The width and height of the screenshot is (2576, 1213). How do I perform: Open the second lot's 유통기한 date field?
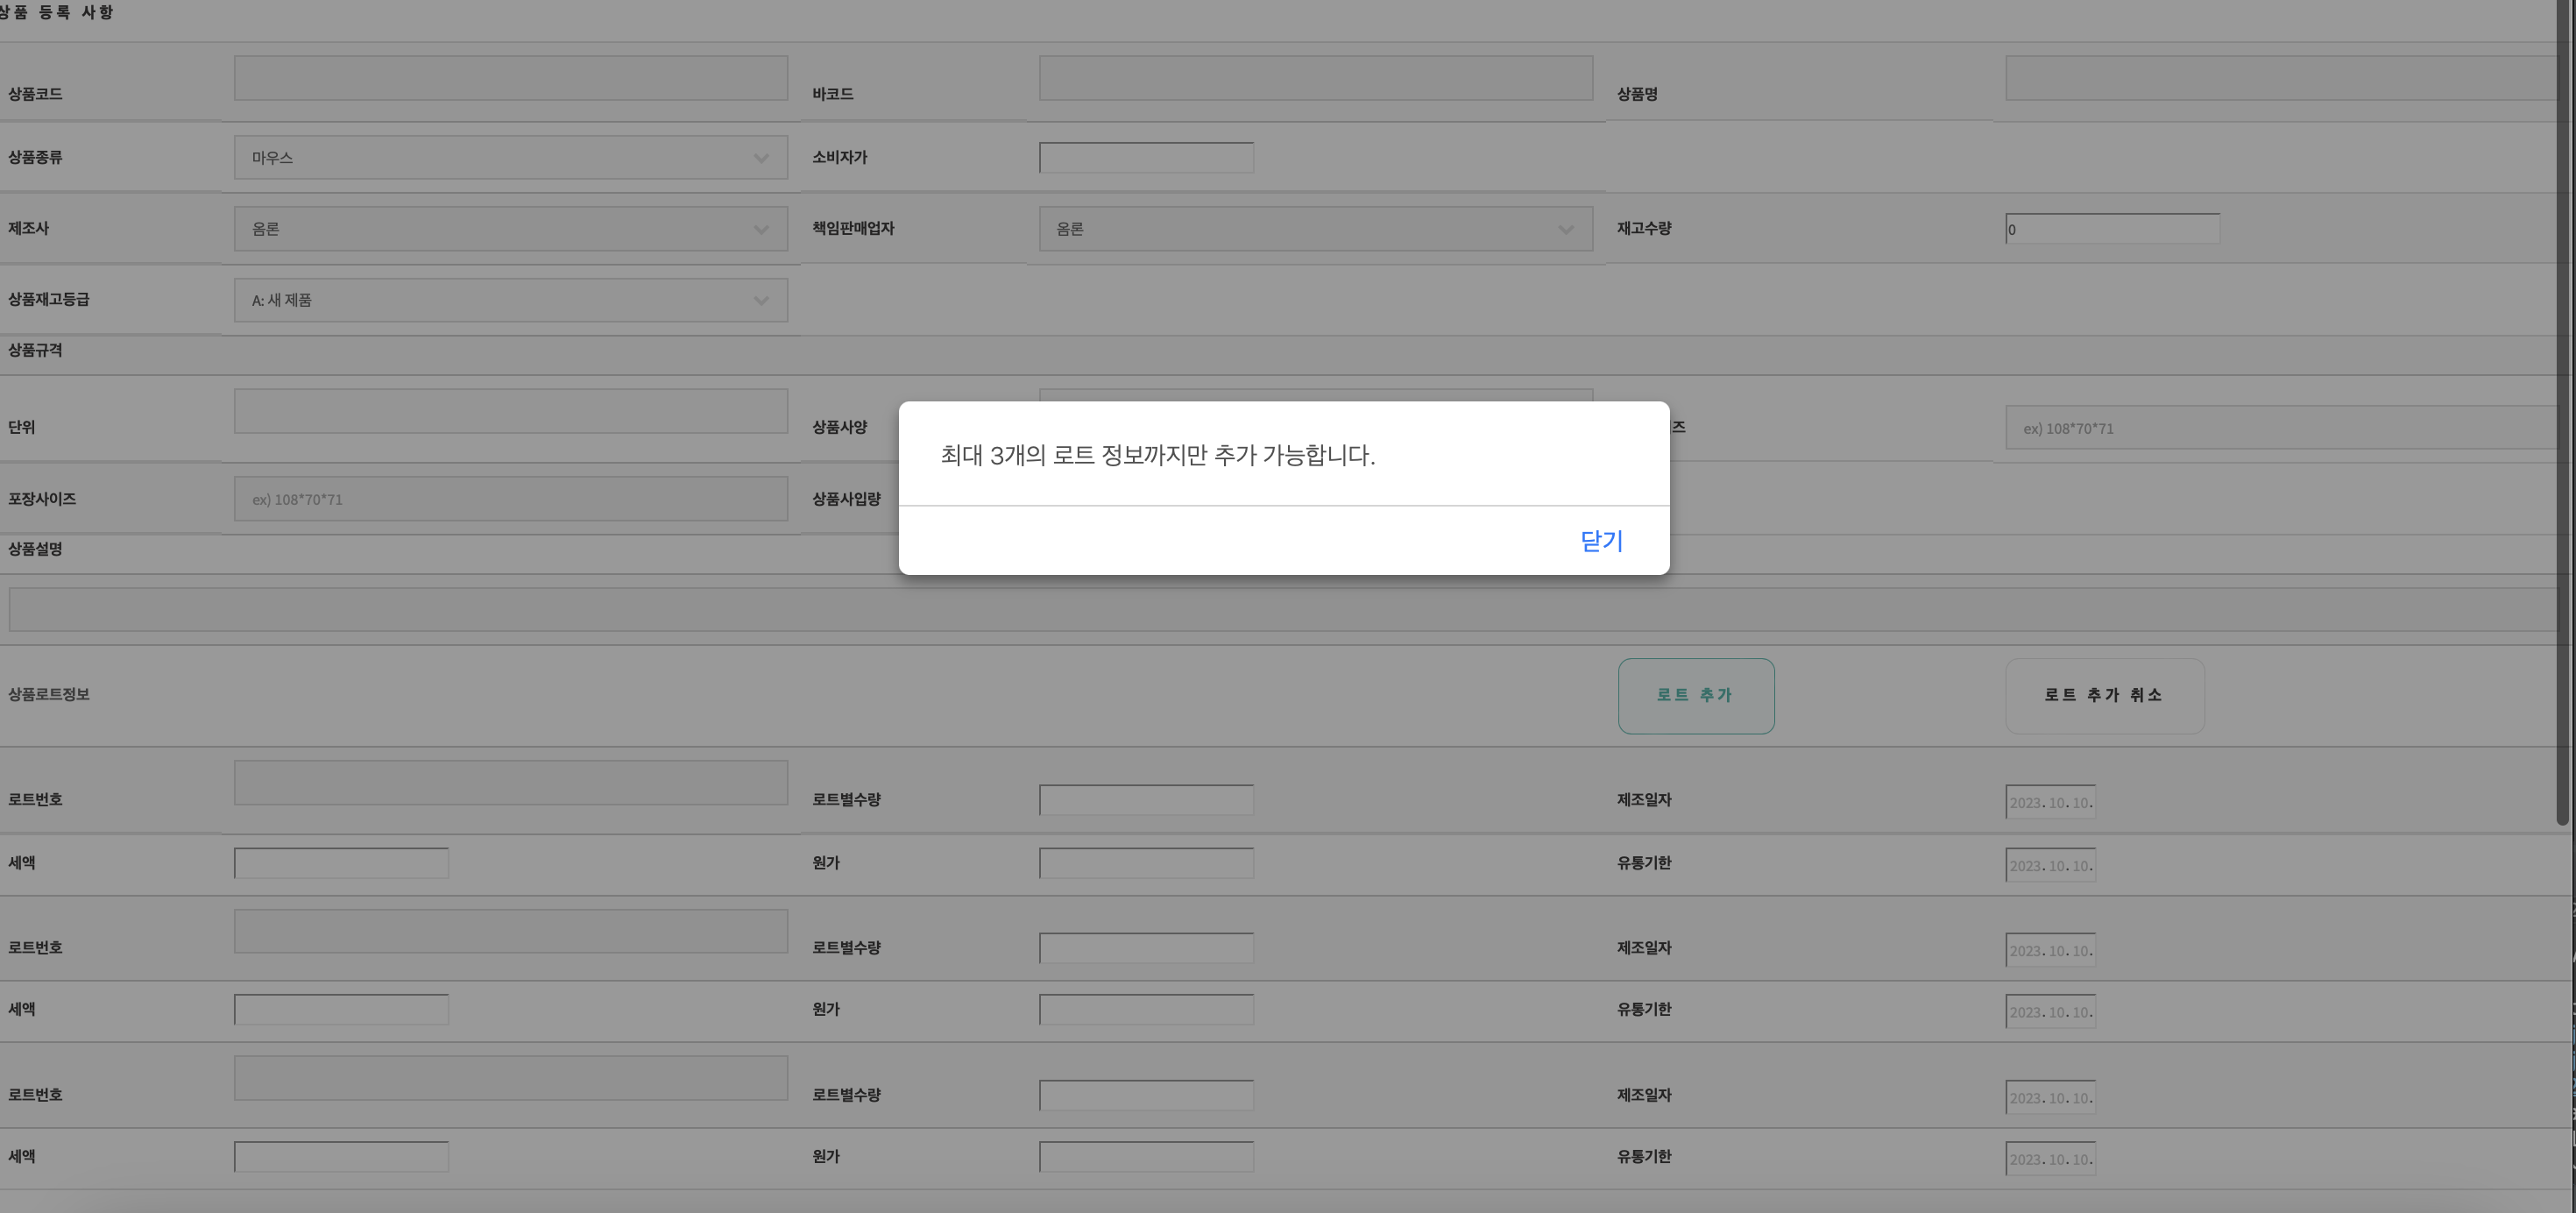click(x=2050, y=1012)
